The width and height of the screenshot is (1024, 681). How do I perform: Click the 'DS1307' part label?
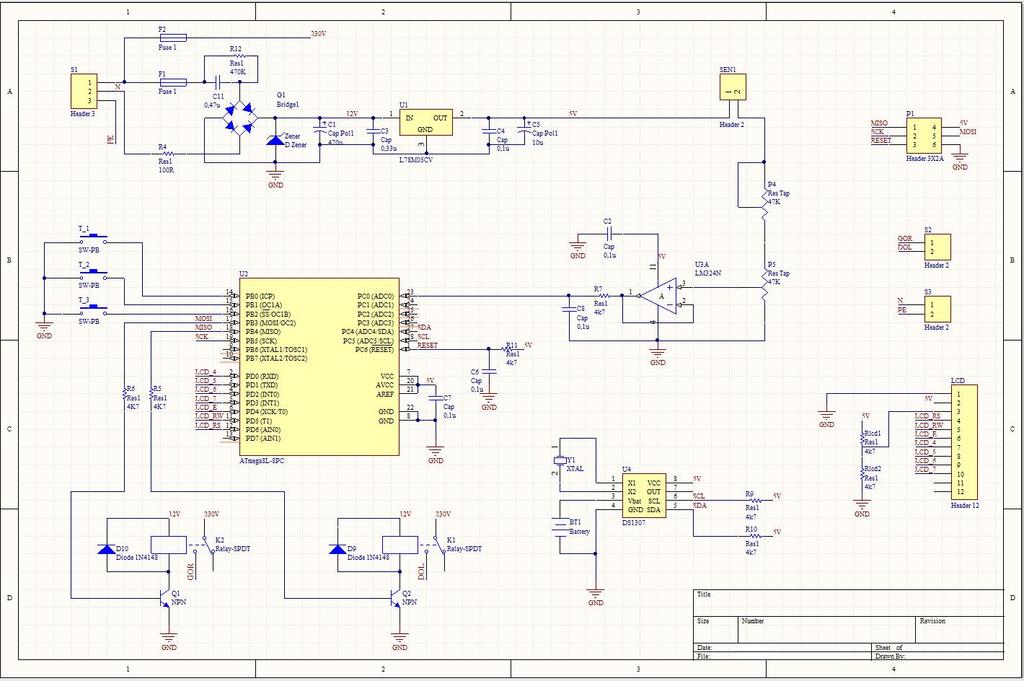[x=633, y=523]
